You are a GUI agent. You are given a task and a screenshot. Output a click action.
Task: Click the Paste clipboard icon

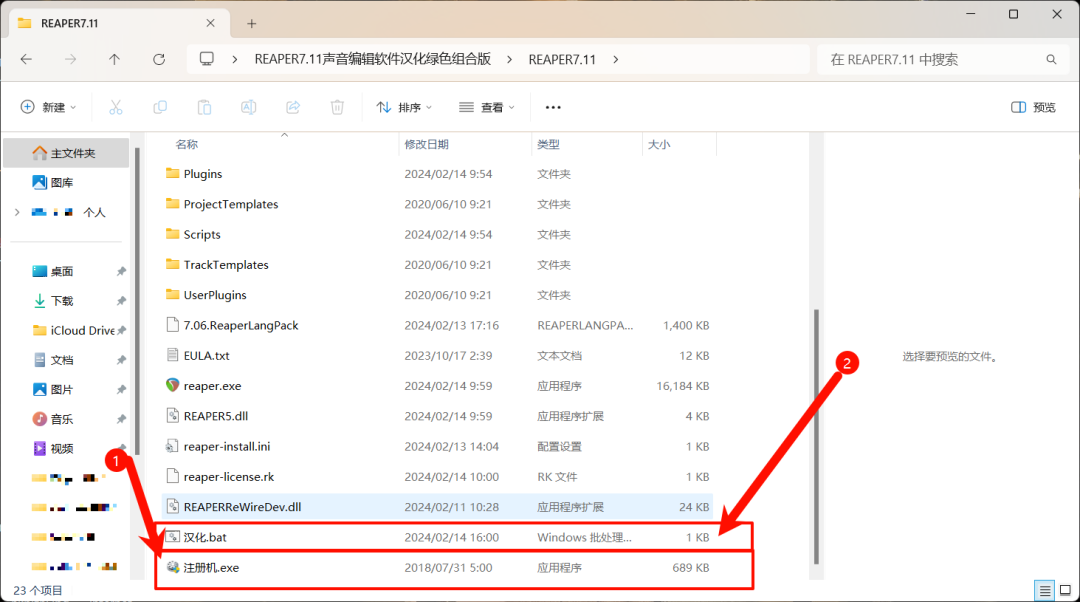[x=205, y=107]
